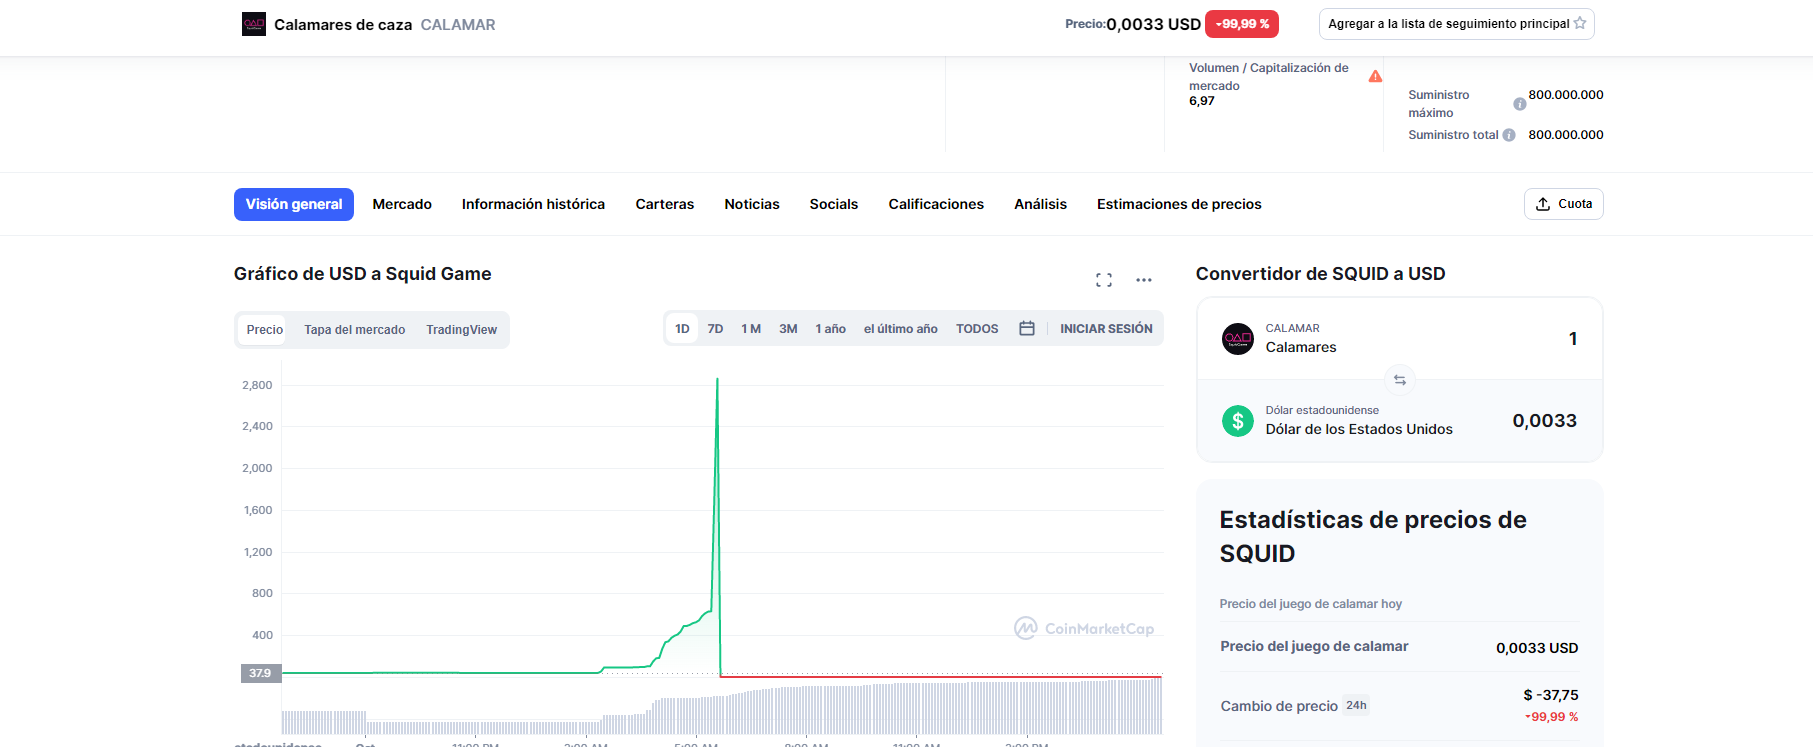Click the volume/market cap value 6,97
The width and height of the screenshot is (1813, 747).
click(x=1202, y=101)
